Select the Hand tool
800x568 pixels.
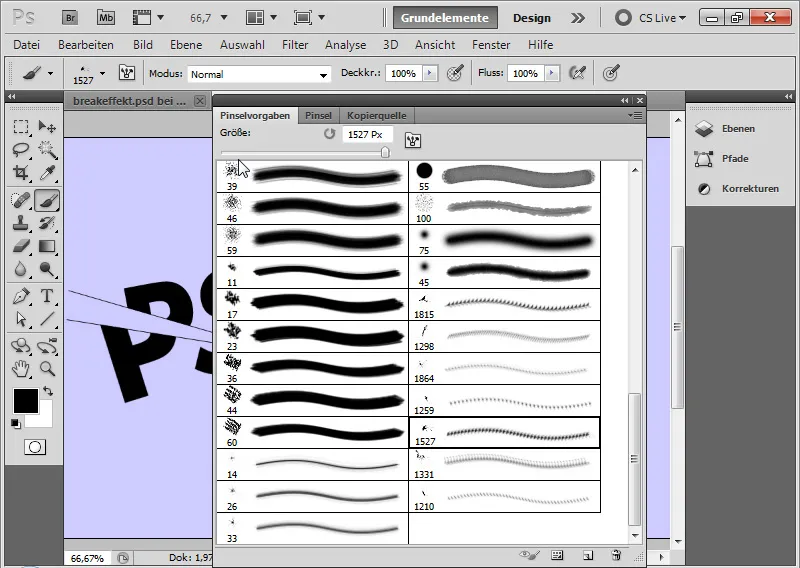[21, 368]
